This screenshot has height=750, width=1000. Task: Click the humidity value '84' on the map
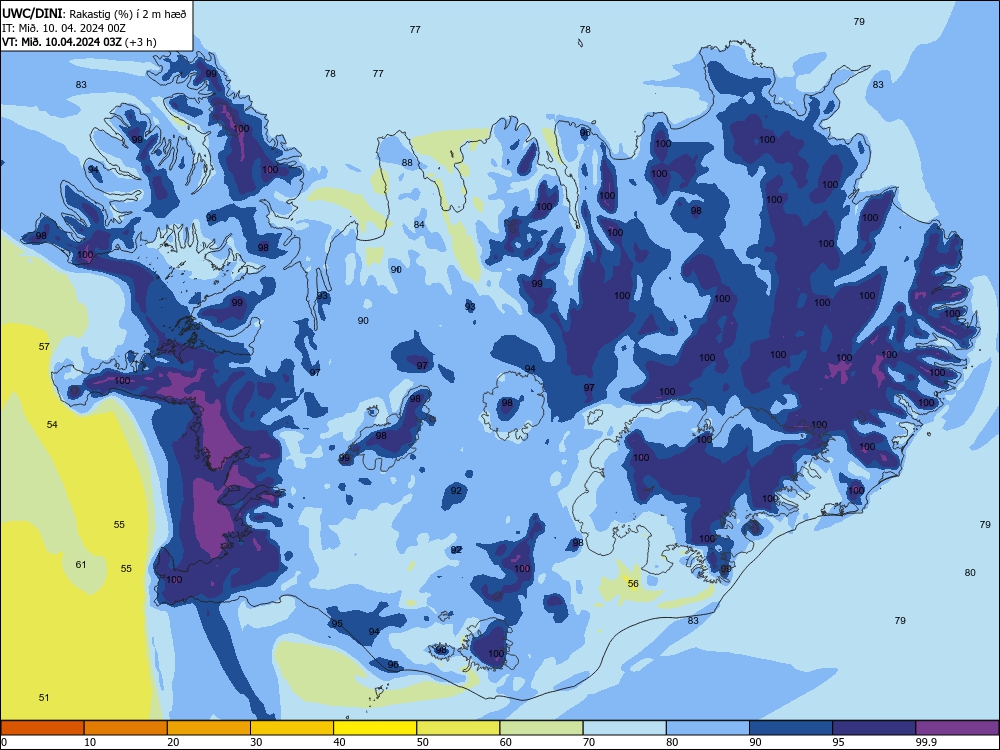click(x=419, y=224)
